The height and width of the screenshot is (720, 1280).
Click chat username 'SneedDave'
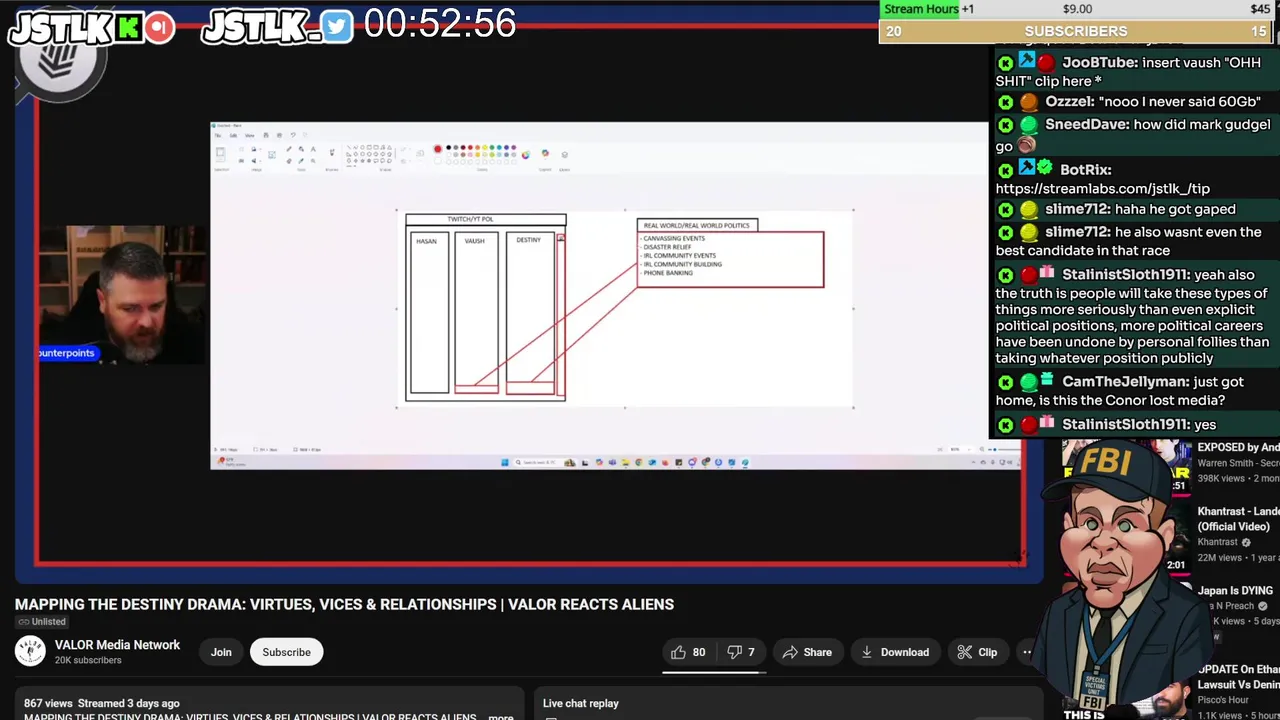click(1086, 124)
